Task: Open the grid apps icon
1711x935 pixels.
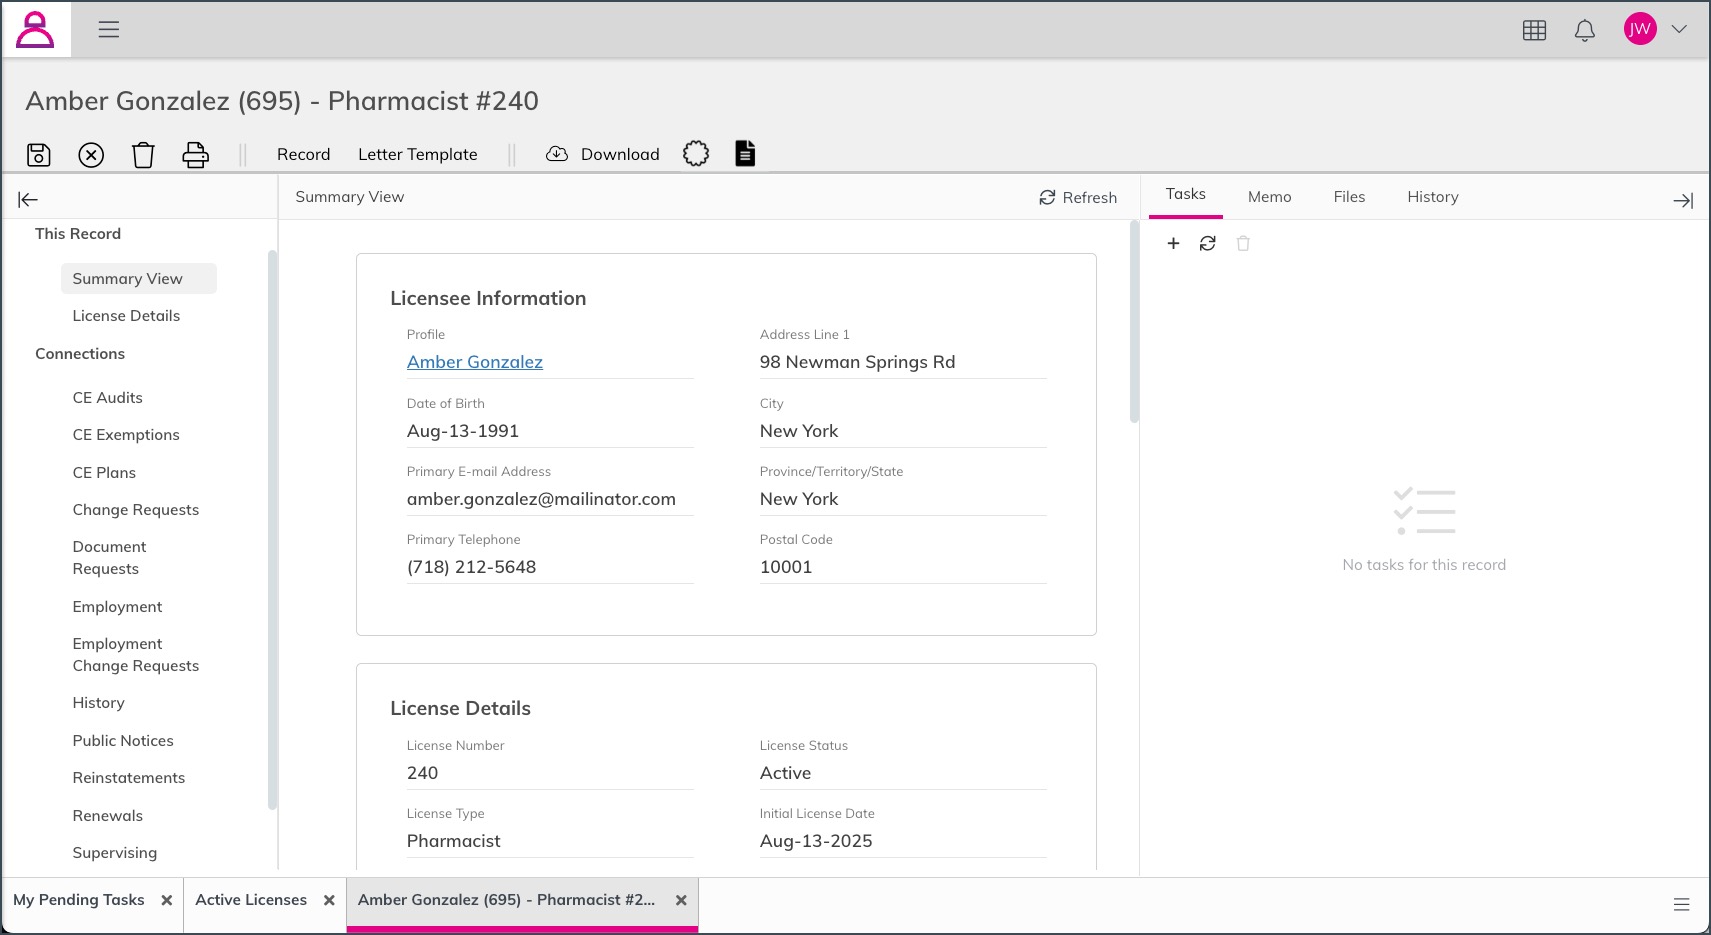Action: (1534, 30)
